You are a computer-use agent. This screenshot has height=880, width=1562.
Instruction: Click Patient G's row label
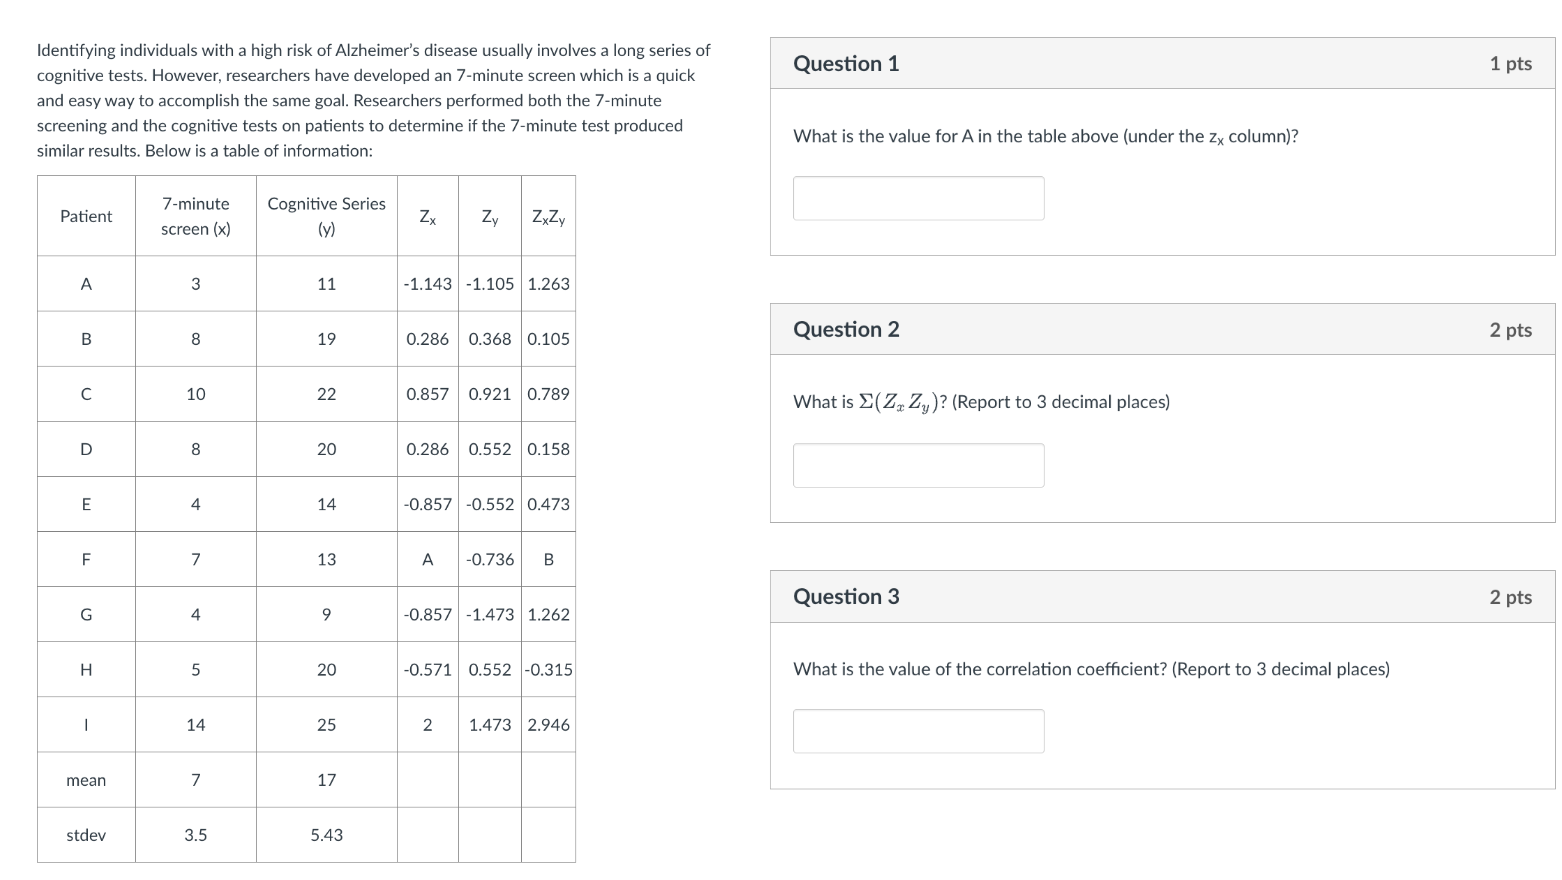[85, 613]
